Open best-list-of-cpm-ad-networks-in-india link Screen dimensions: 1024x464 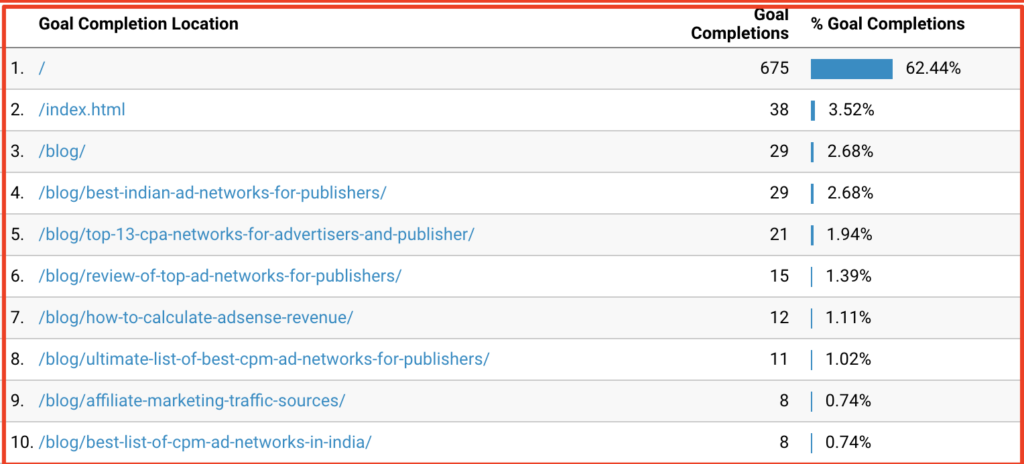(x=205, y=442)
